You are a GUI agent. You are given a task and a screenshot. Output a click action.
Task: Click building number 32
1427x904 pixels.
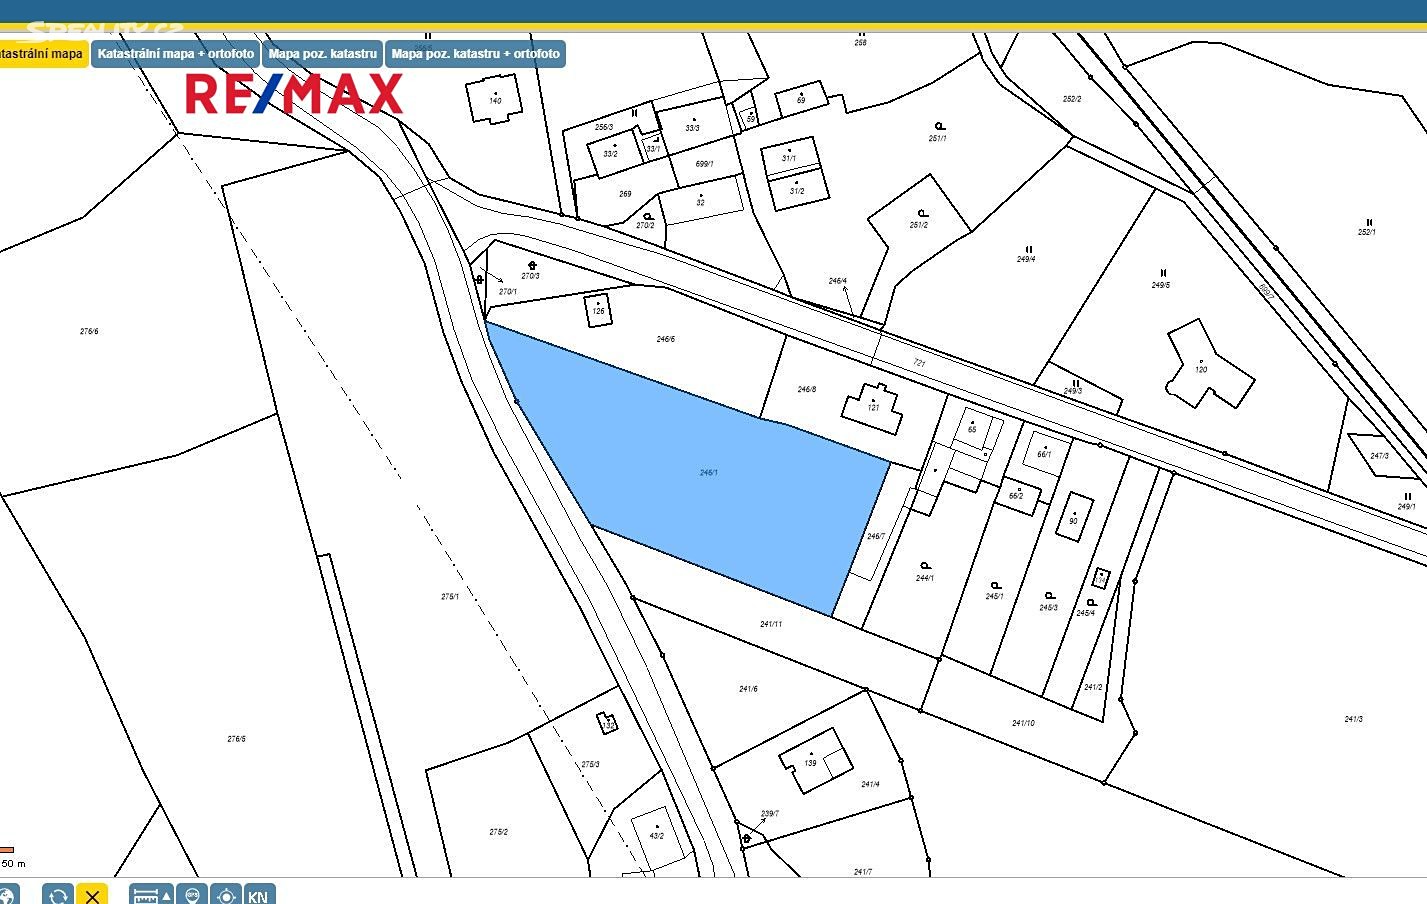[x=700, y=203]
